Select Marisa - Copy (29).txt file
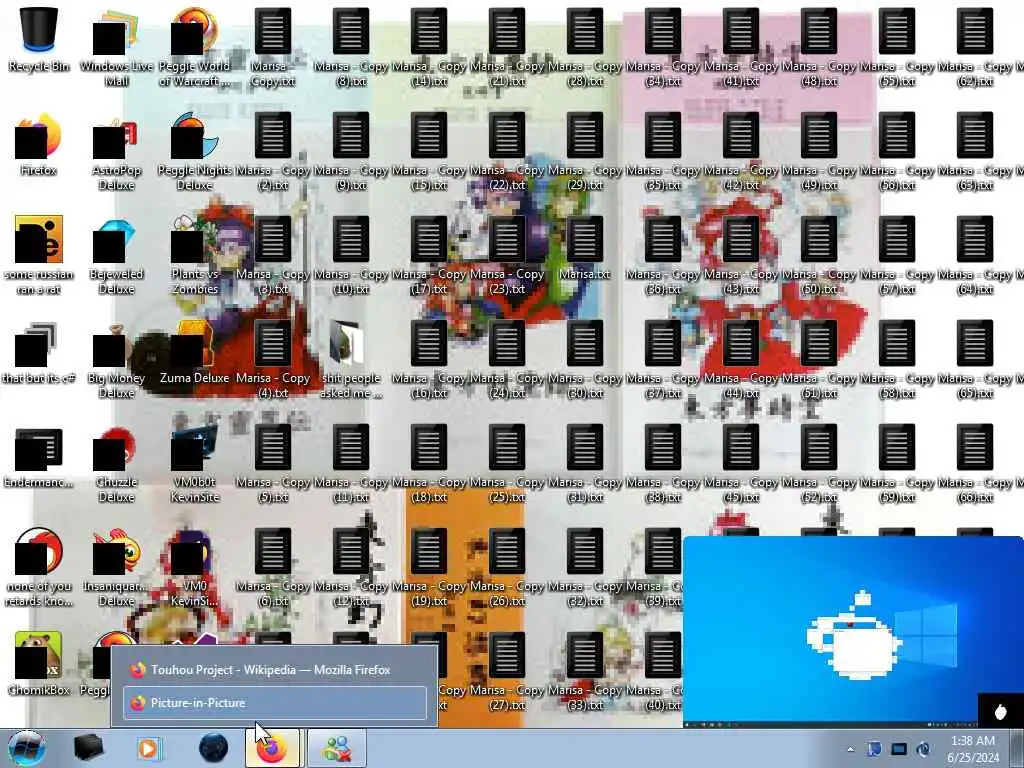Image resolution: width=1024 pixels, height=768 pixels. pyautogui.click(x=584, y=152)
